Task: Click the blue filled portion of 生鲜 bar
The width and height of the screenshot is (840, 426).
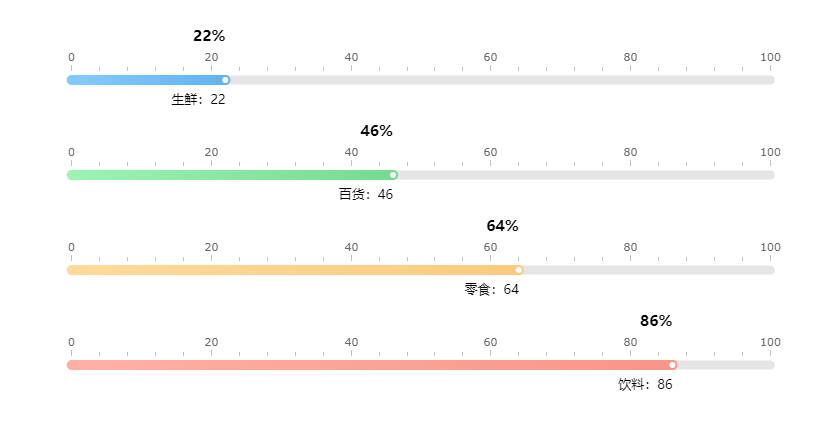Action: tap(145, 80)
